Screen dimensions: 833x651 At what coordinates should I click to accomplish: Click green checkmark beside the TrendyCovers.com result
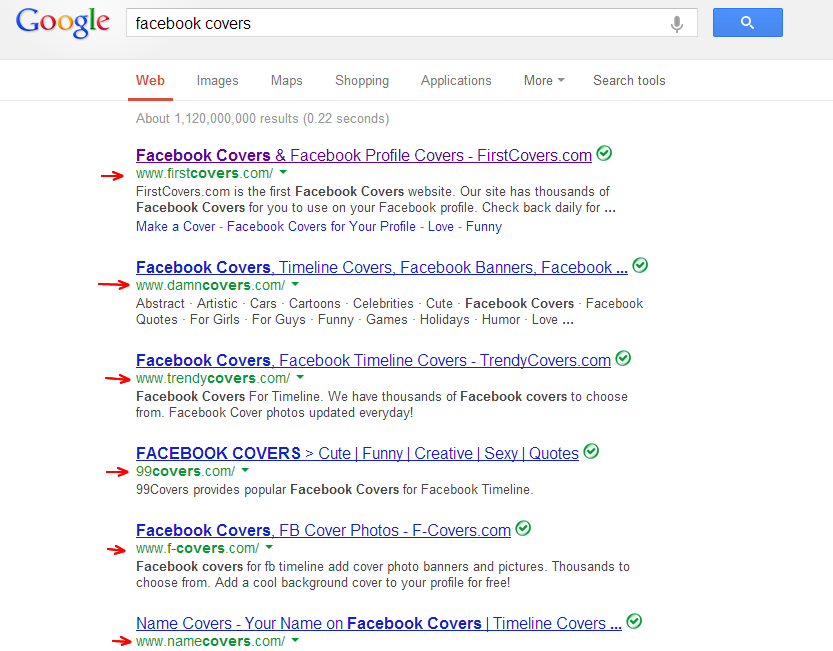point(623,359)
